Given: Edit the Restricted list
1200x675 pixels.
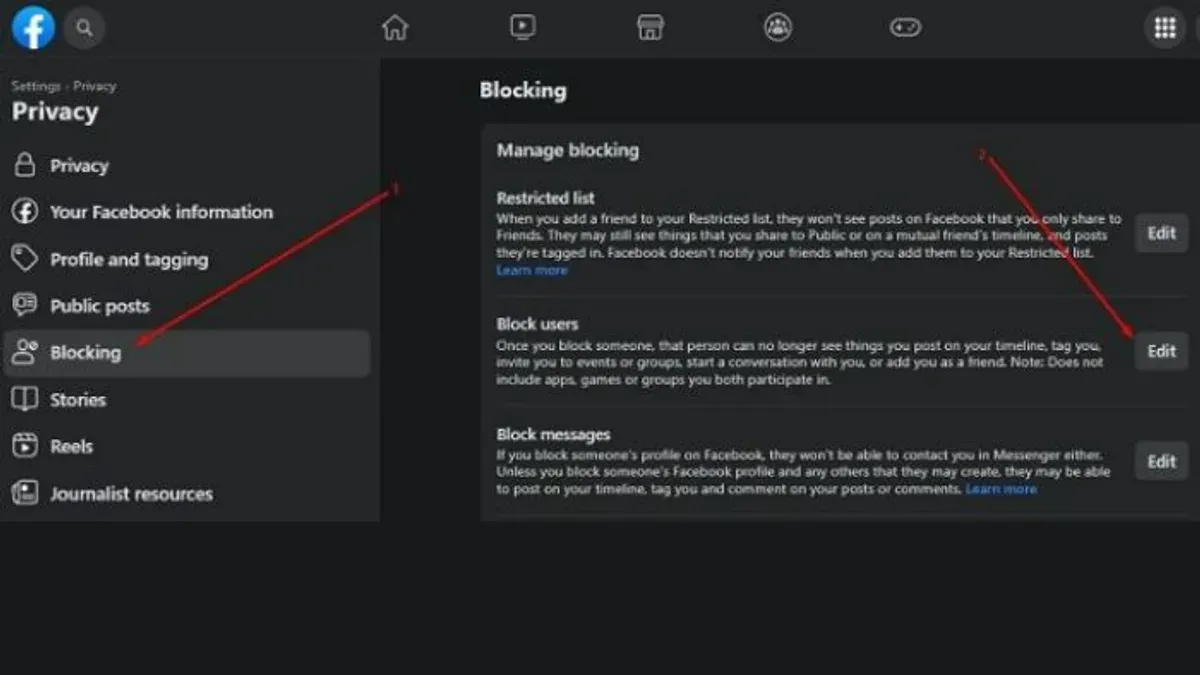Looking at the screenshot, I should click(x=1161, y=233).
